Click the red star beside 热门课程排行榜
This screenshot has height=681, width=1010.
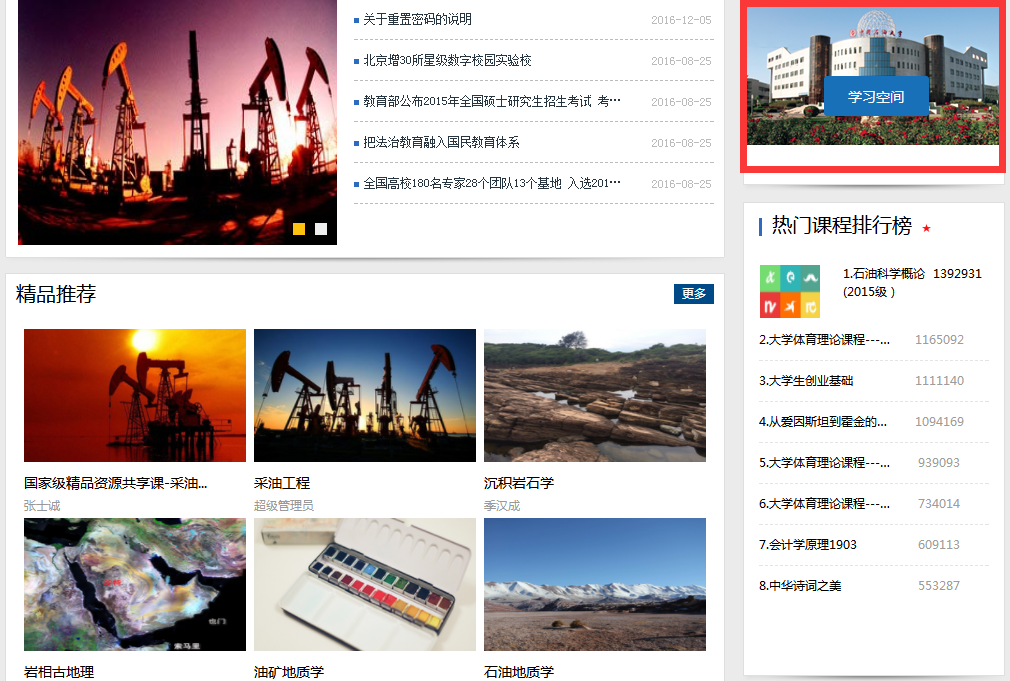pos(926,228)
